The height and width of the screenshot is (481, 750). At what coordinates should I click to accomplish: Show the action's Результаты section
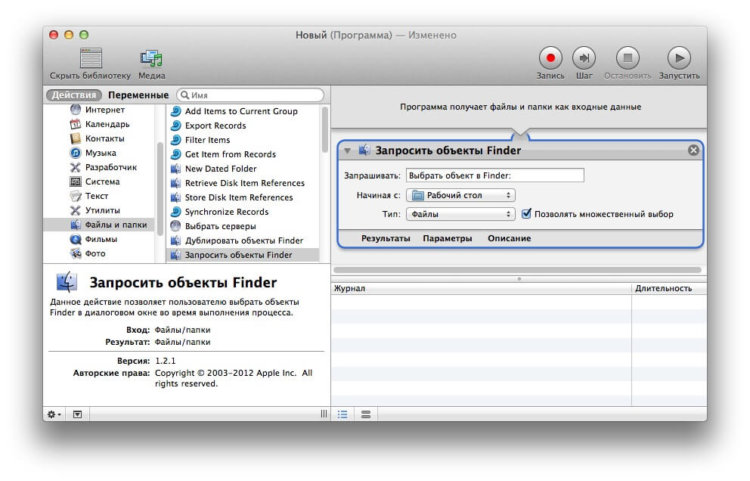pyautogui.click(x=386, y=238)
